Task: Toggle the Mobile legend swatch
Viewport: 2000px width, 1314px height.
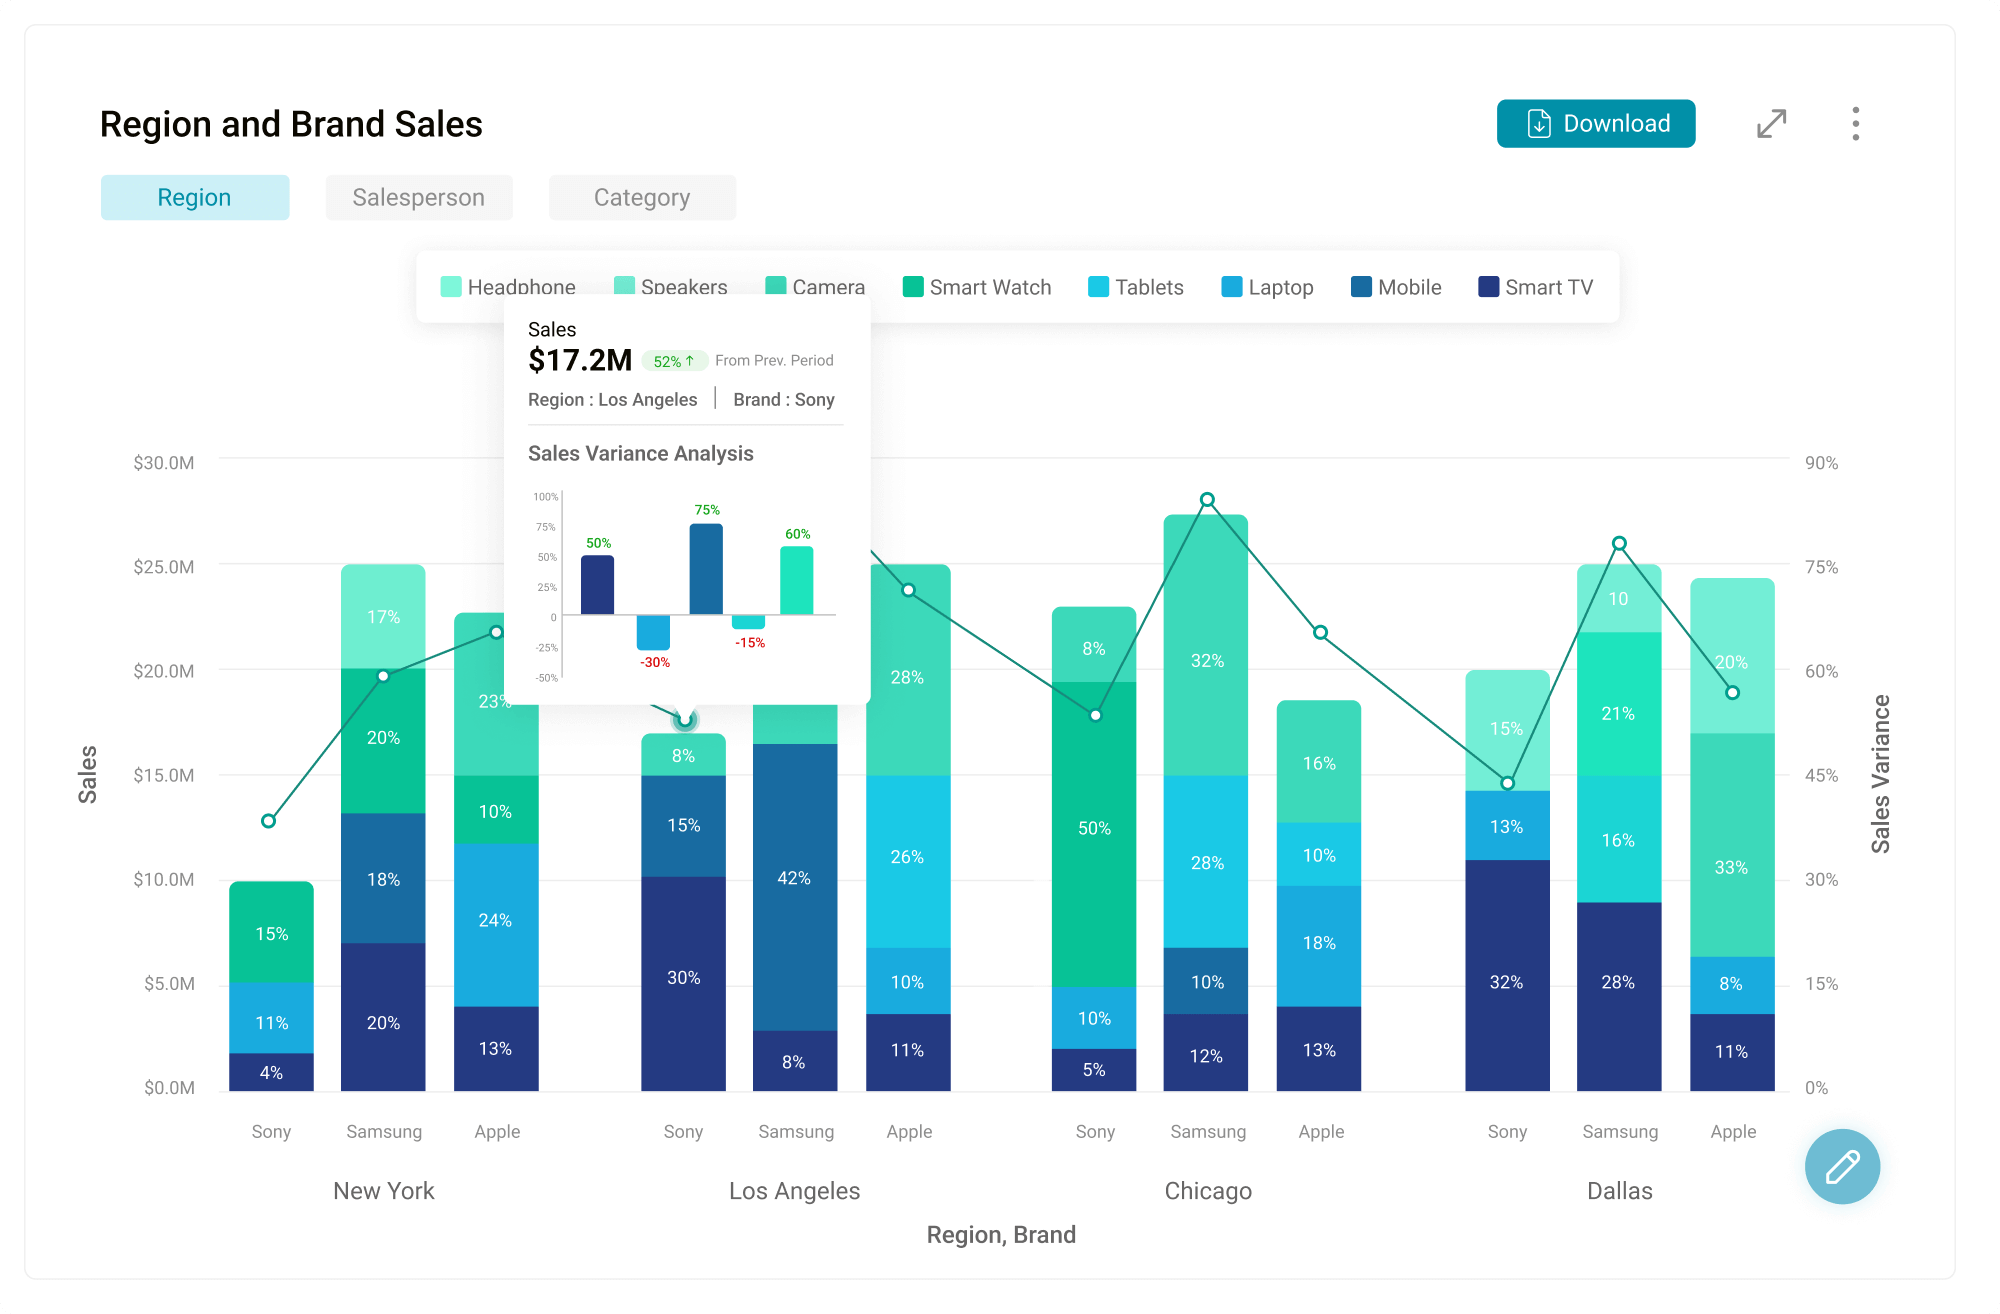Action: (1361, 287)
